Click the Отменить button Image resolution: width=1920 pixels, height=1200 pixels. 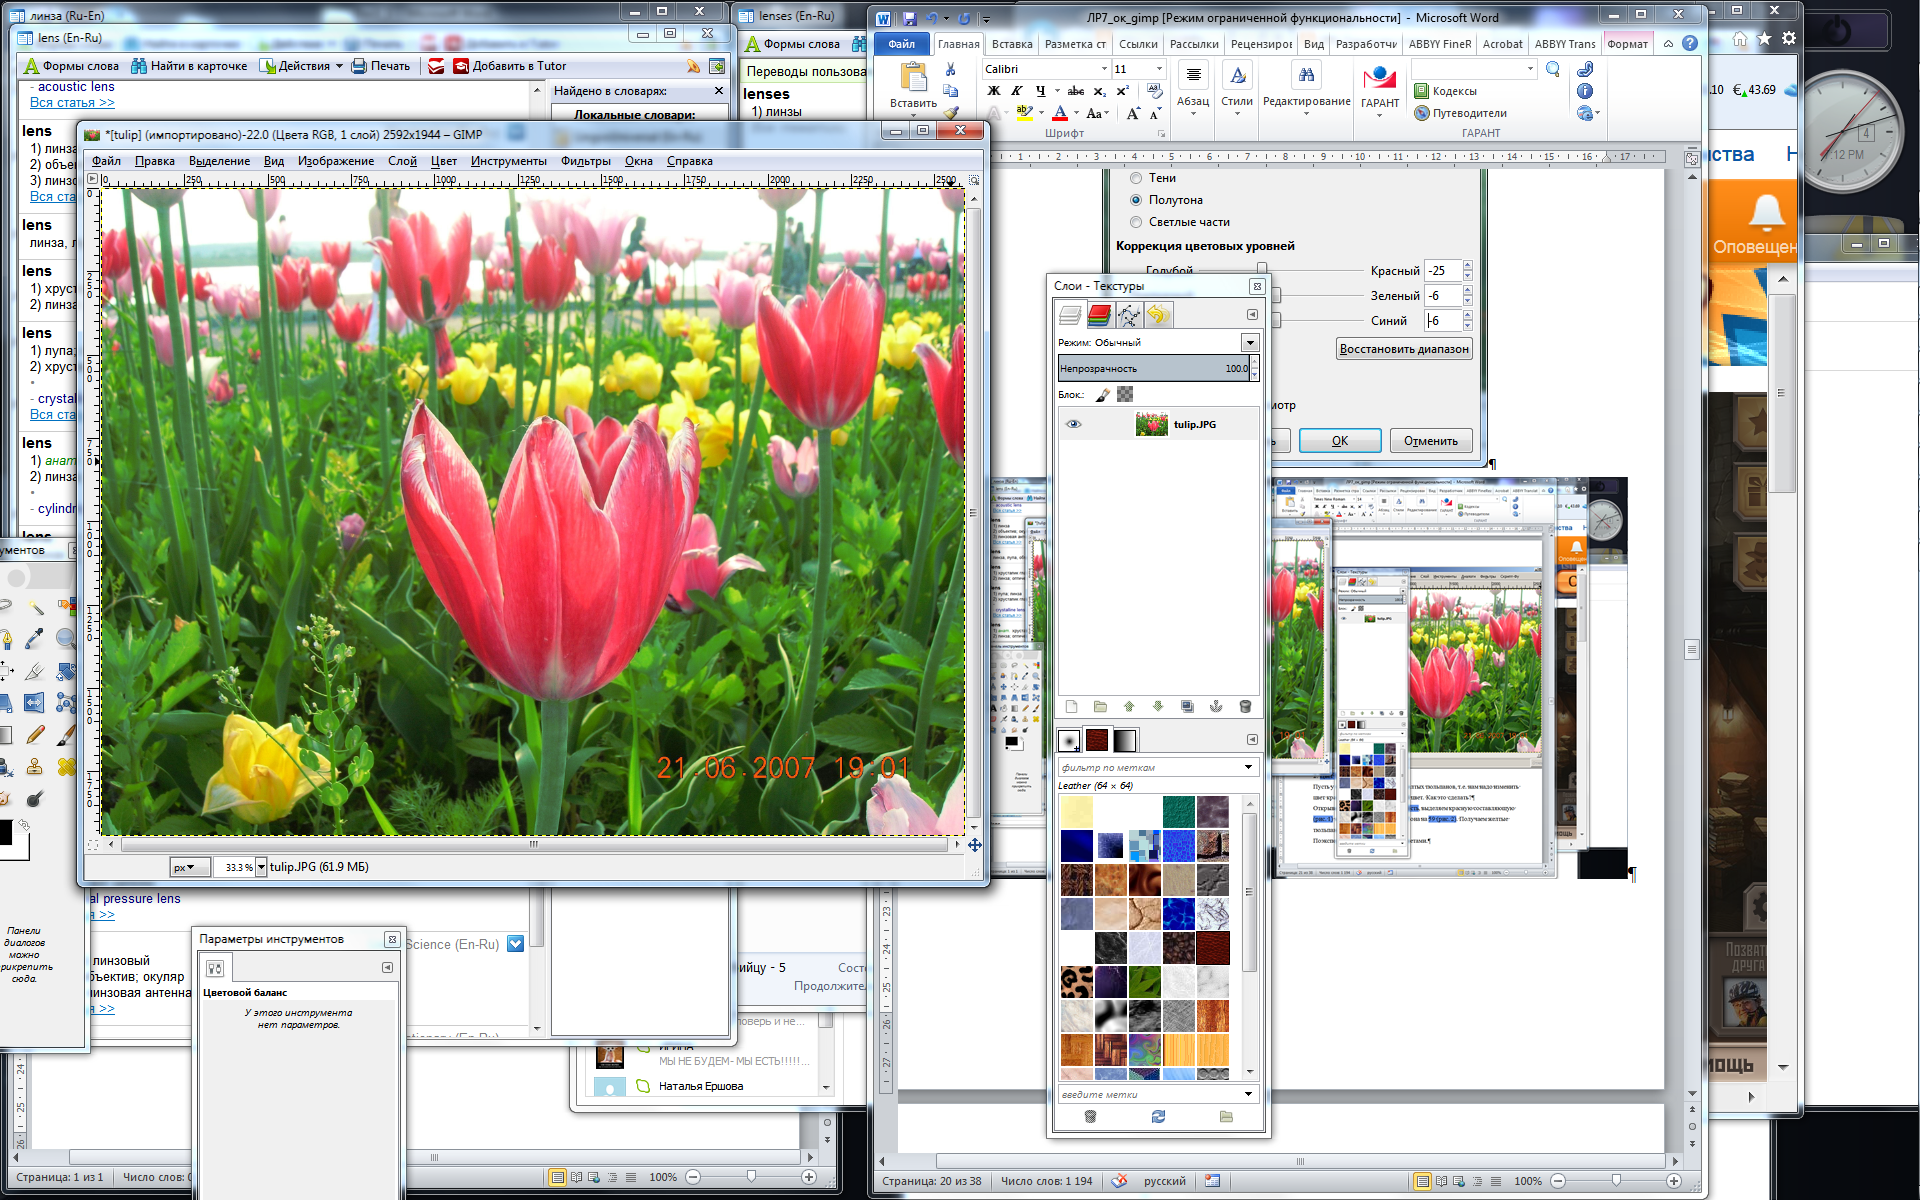click(x=1431, y=441)
